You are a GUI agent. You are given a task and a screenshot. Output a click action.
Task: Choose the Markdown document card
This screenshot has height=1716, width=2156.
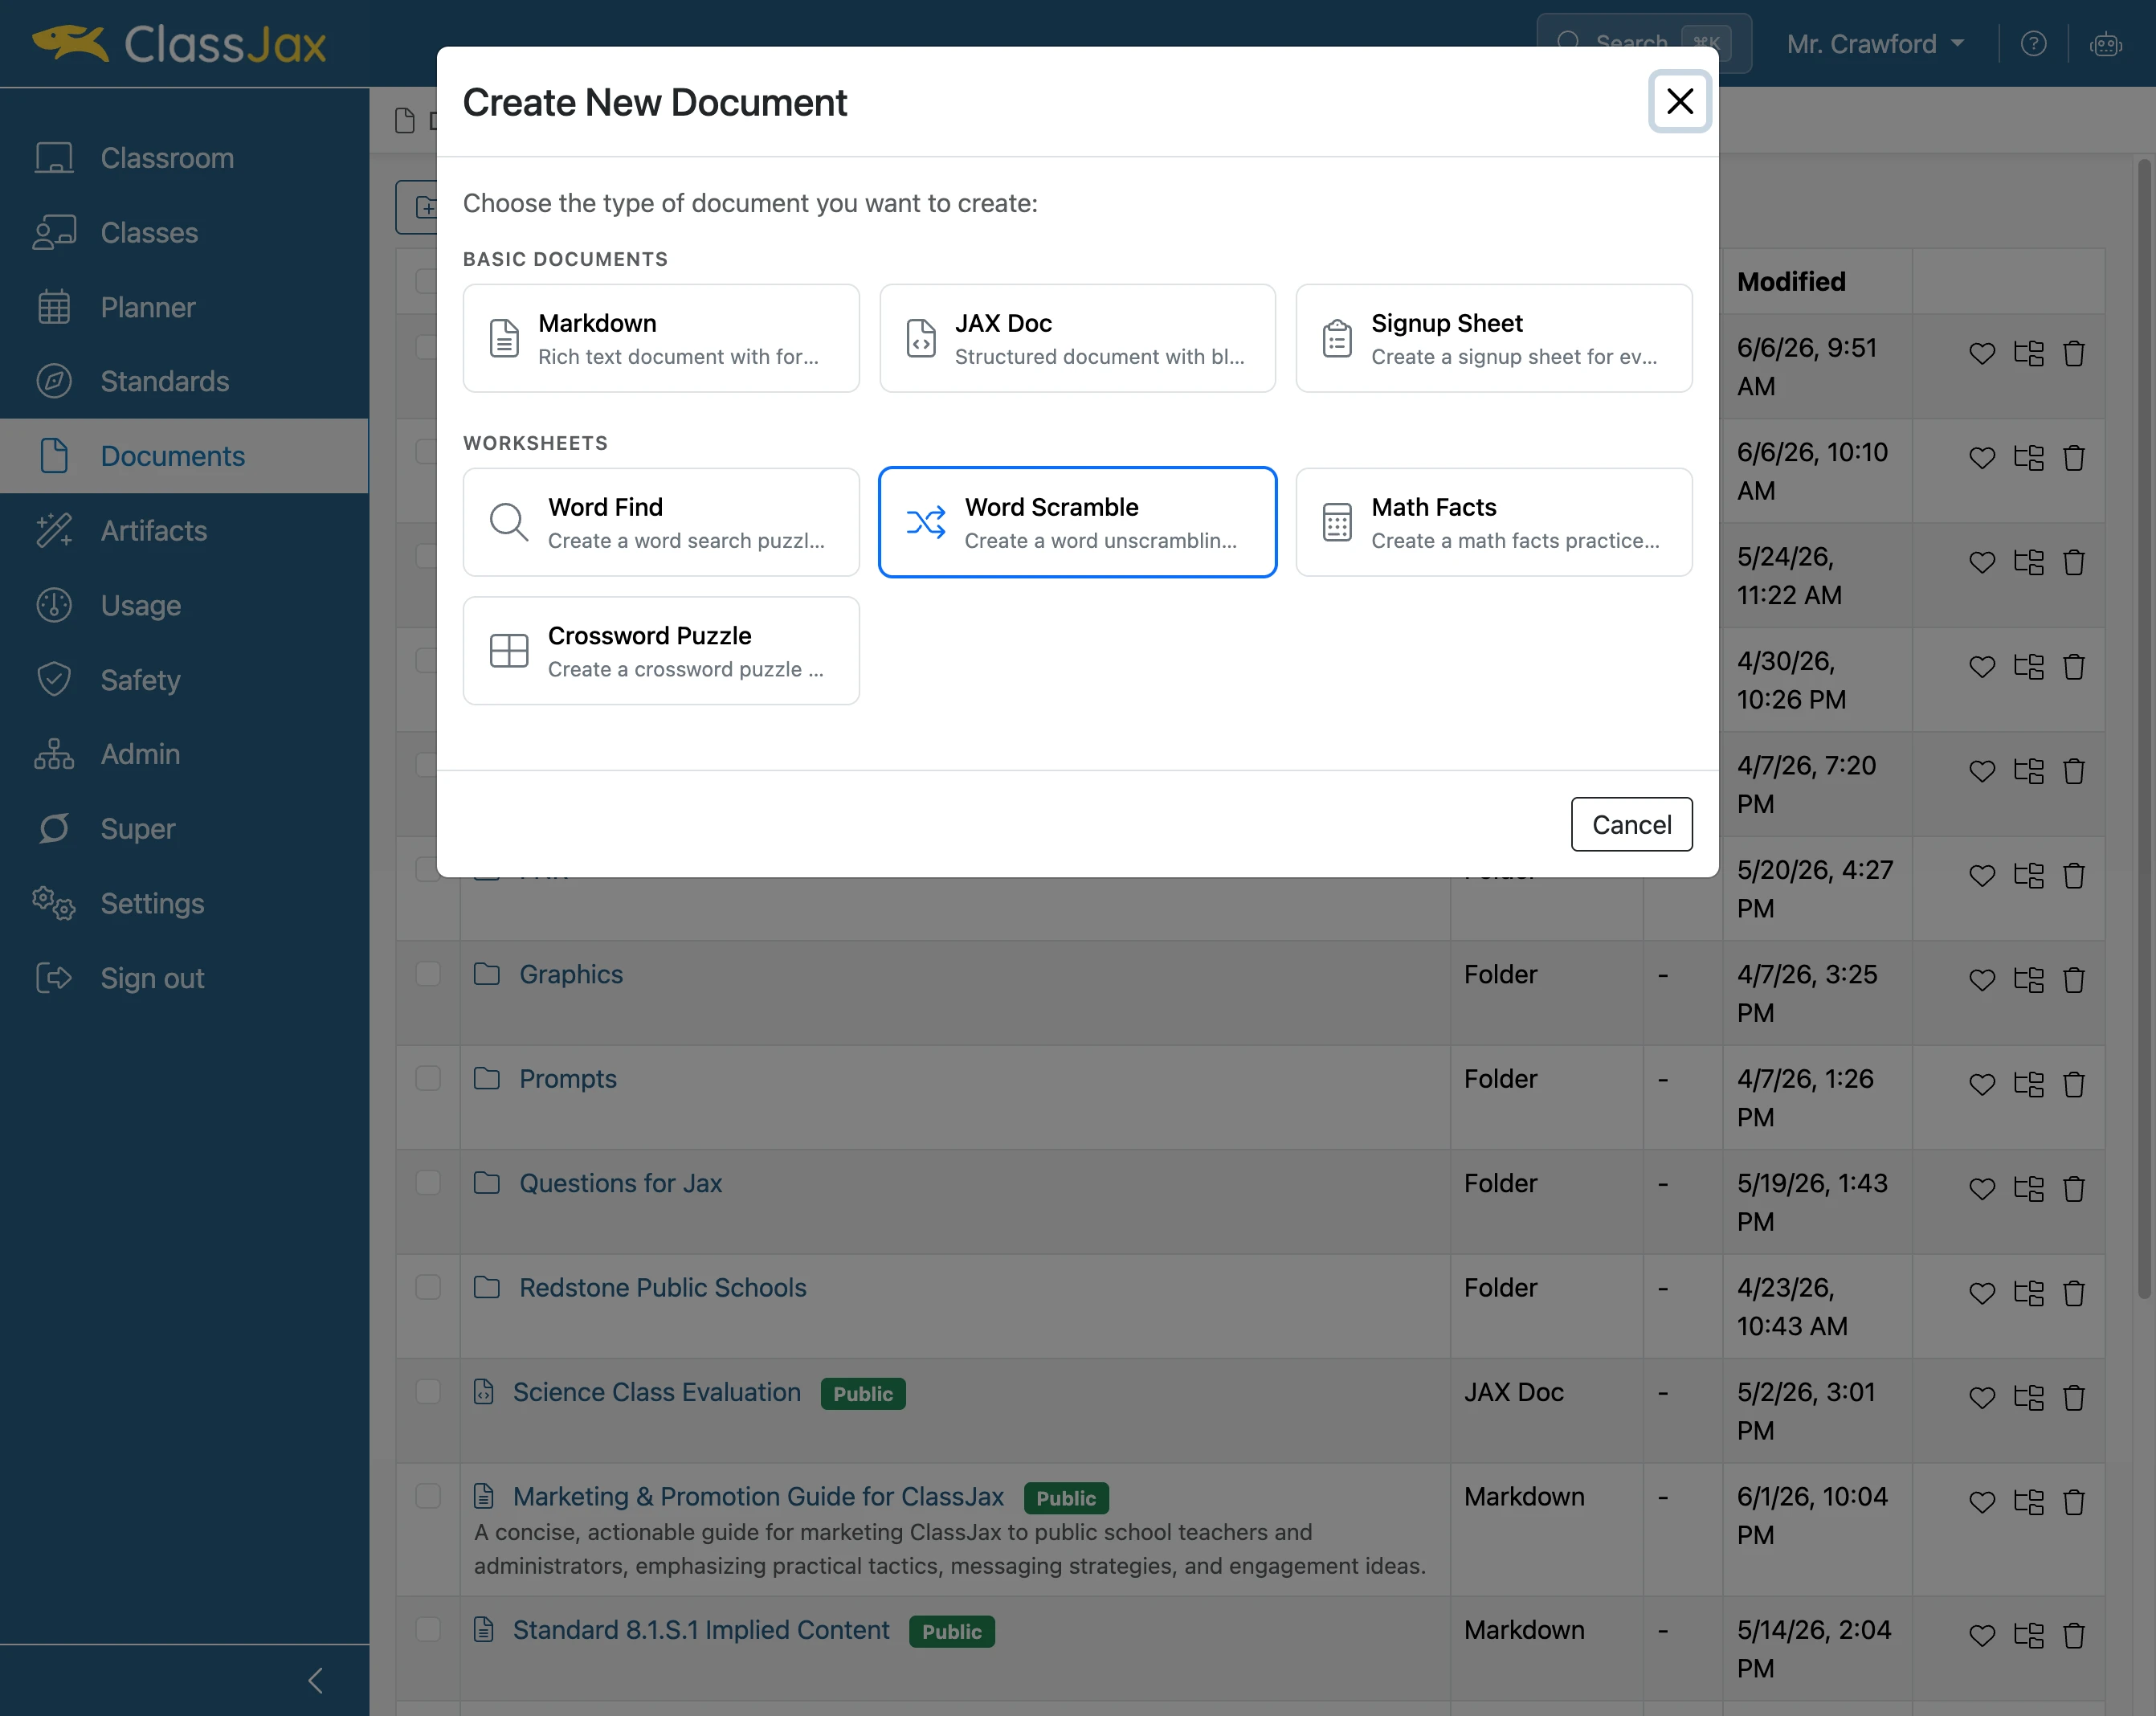[x=661, y=338]
